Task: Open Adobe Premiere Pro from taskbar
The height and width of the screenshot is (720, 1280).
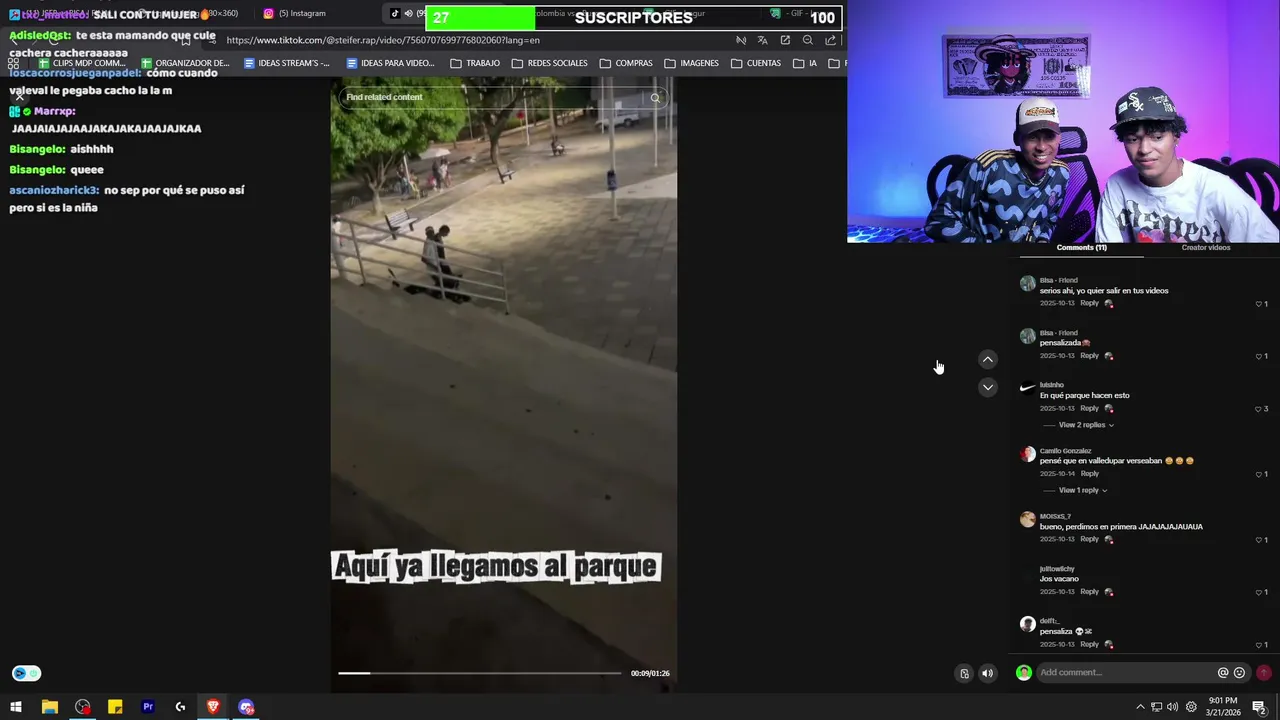Action: click(x=148, y=707)
